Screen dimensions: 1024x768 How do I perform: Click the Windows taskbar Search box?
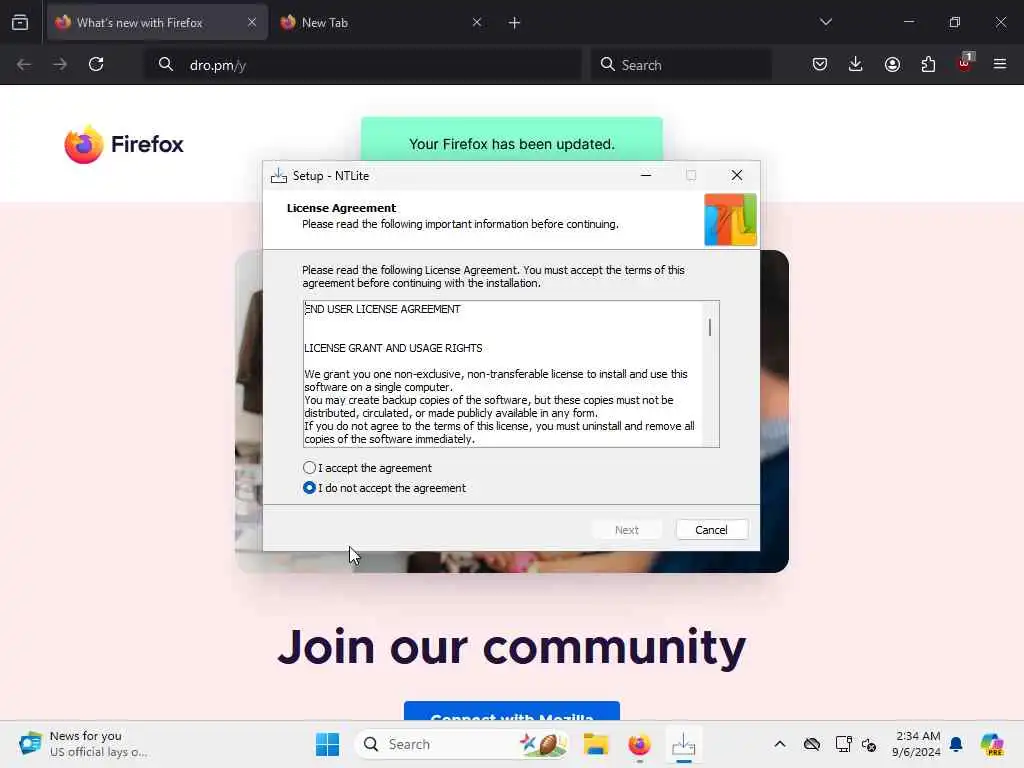[462, 744]
